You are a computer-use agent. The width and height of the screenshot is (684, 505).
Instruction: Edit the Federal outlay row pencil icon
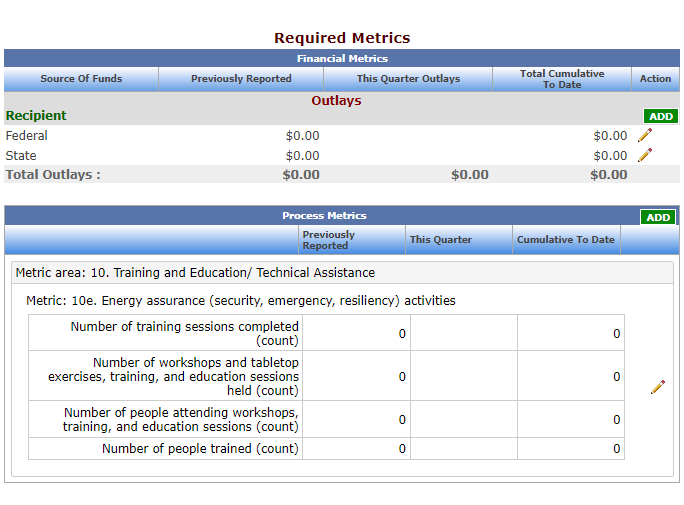(645, 135)
